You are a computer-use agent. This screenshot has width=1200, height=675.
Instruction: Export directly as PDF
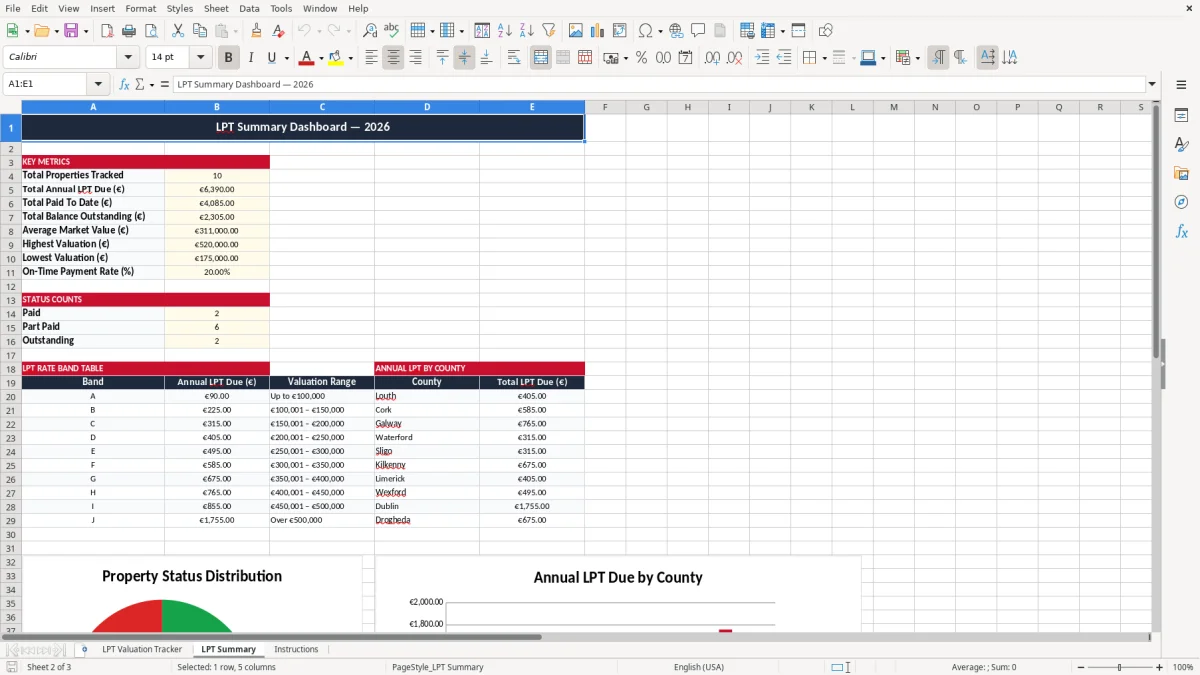point(107,31)
